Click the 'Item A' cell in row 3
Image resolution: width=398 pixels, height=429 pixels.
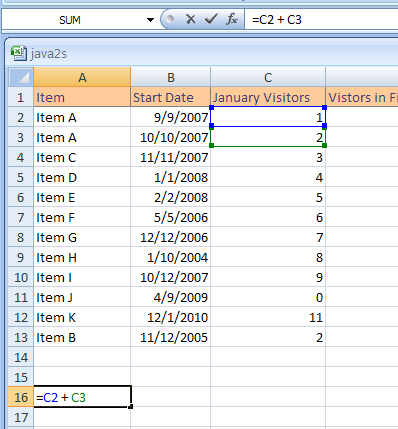point(82,137)
